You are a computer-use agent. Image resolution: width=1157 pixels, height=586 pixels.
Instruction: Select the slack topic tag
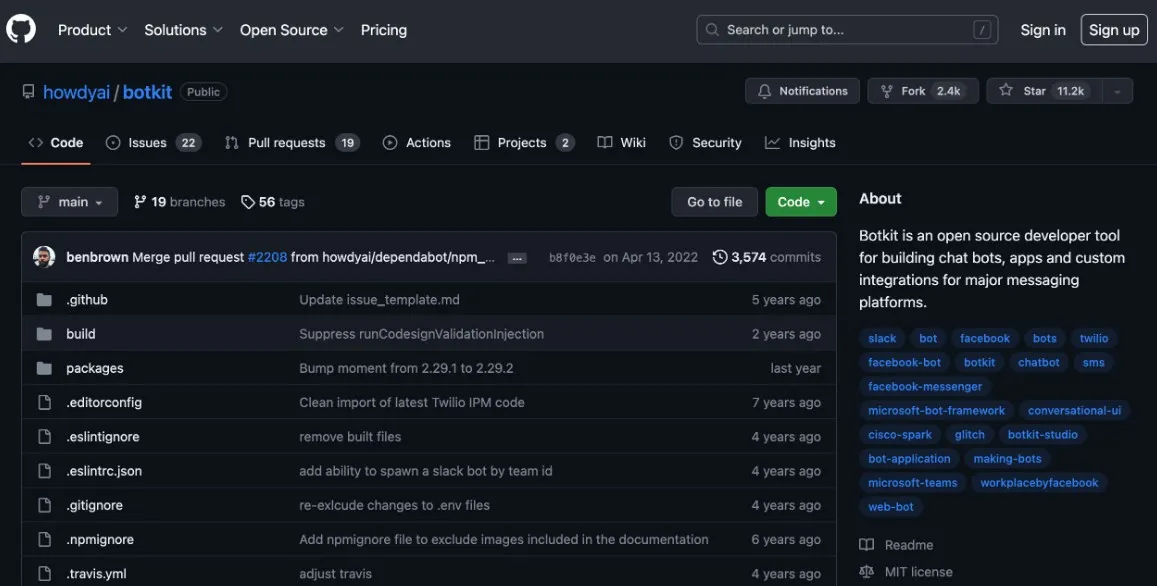(882, 339)
